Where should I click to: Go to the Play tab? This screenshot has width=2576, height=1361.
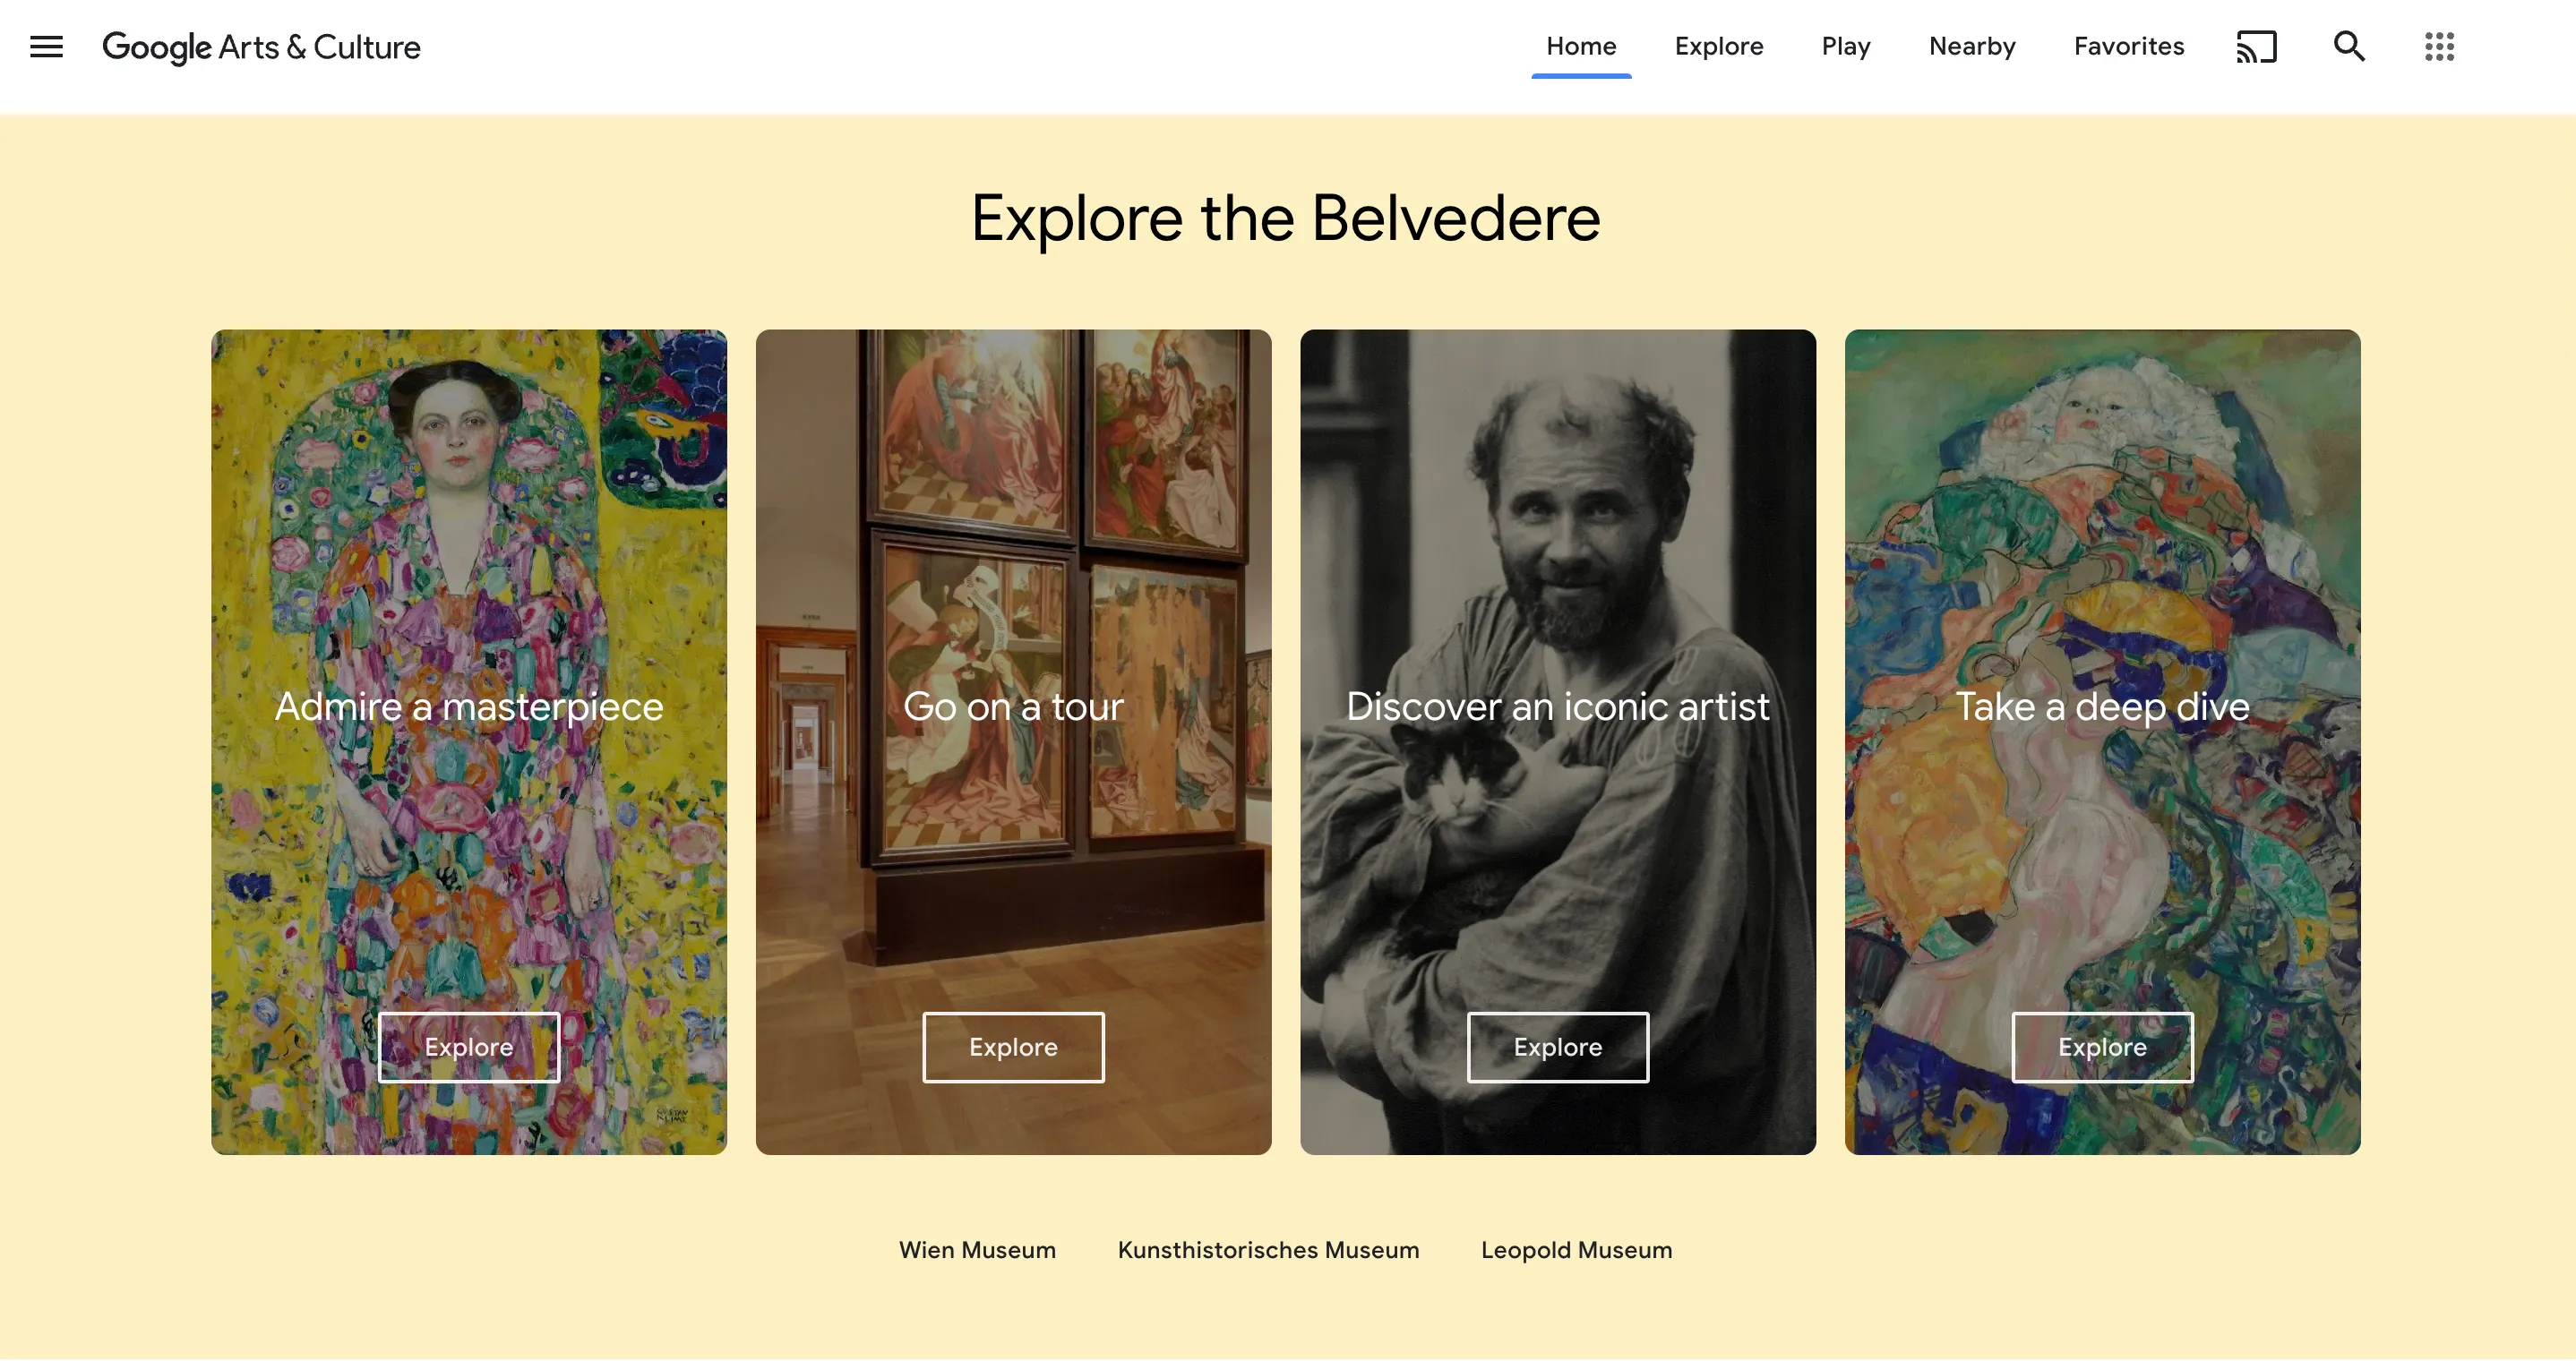pyautogui.click(x=1846, y=46)
